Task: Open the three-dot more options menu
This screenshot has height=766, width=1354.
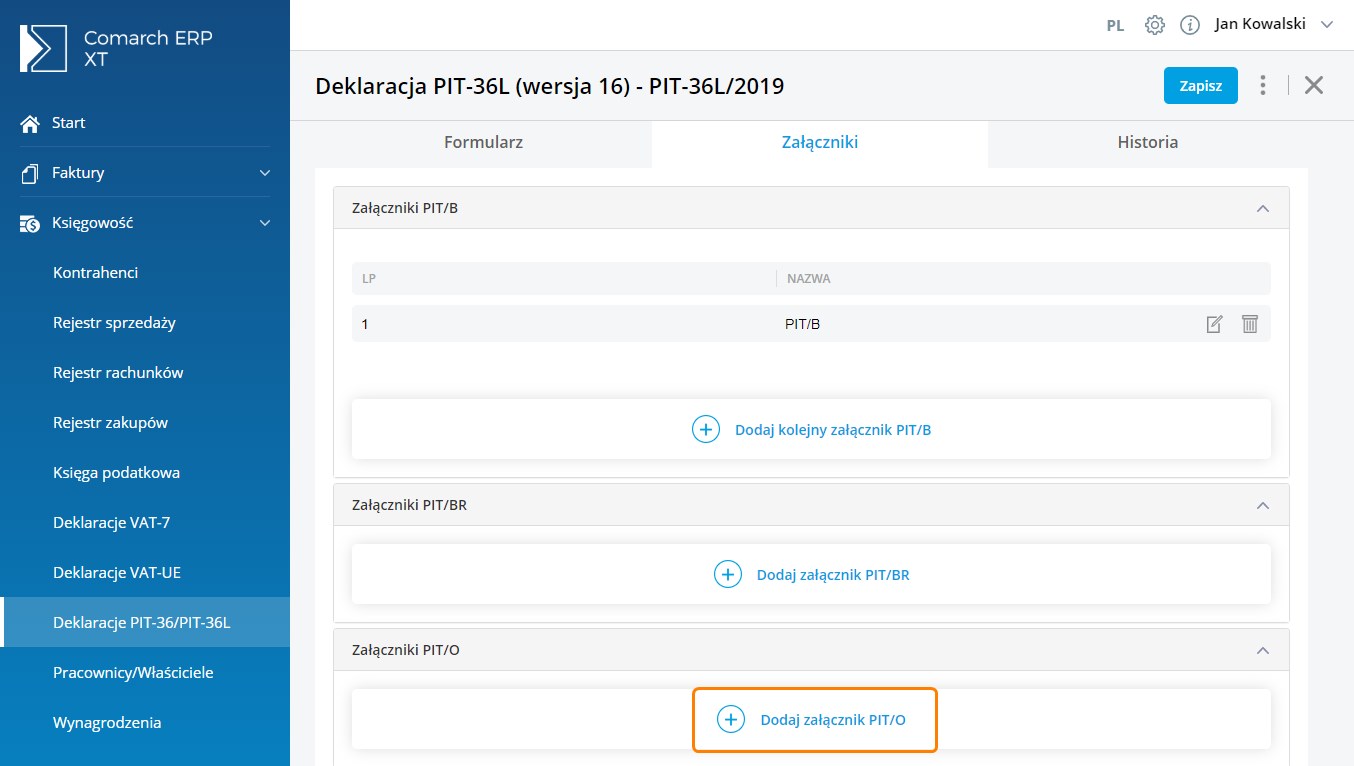Action: [x=1263, y=85]
